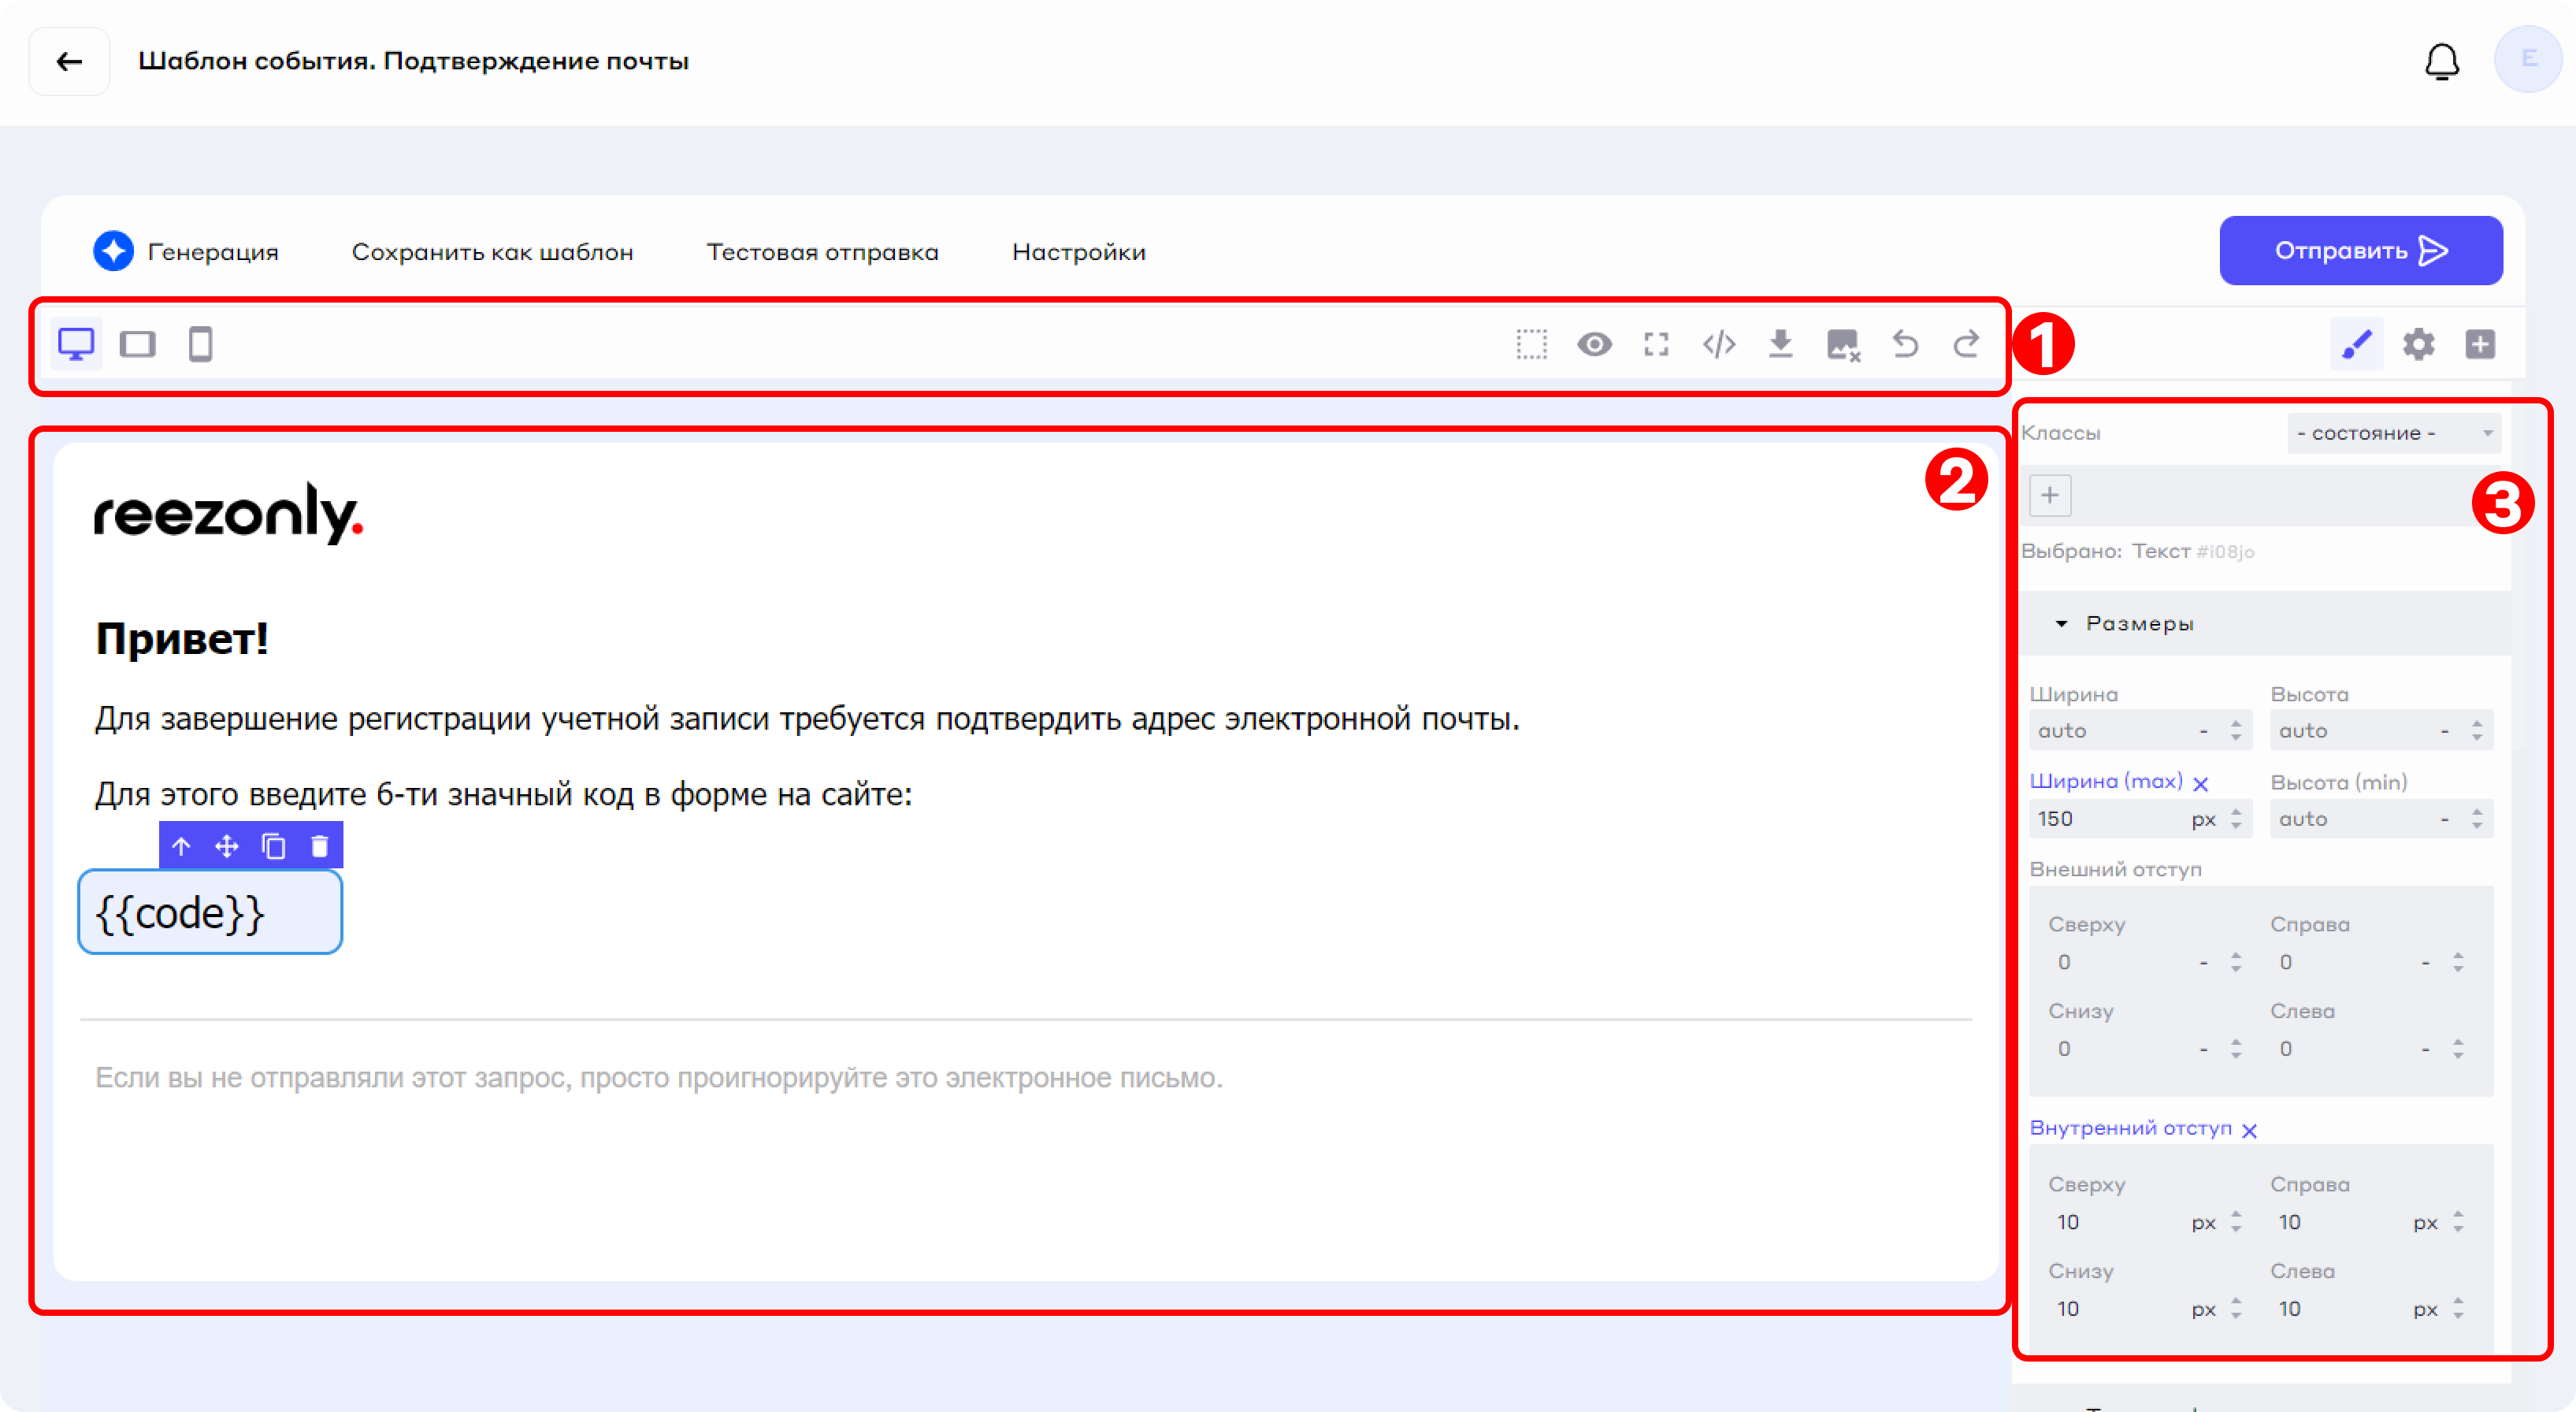Open the code view icon
The image size is (2576, 1412).
click(x=1718, y=345)
